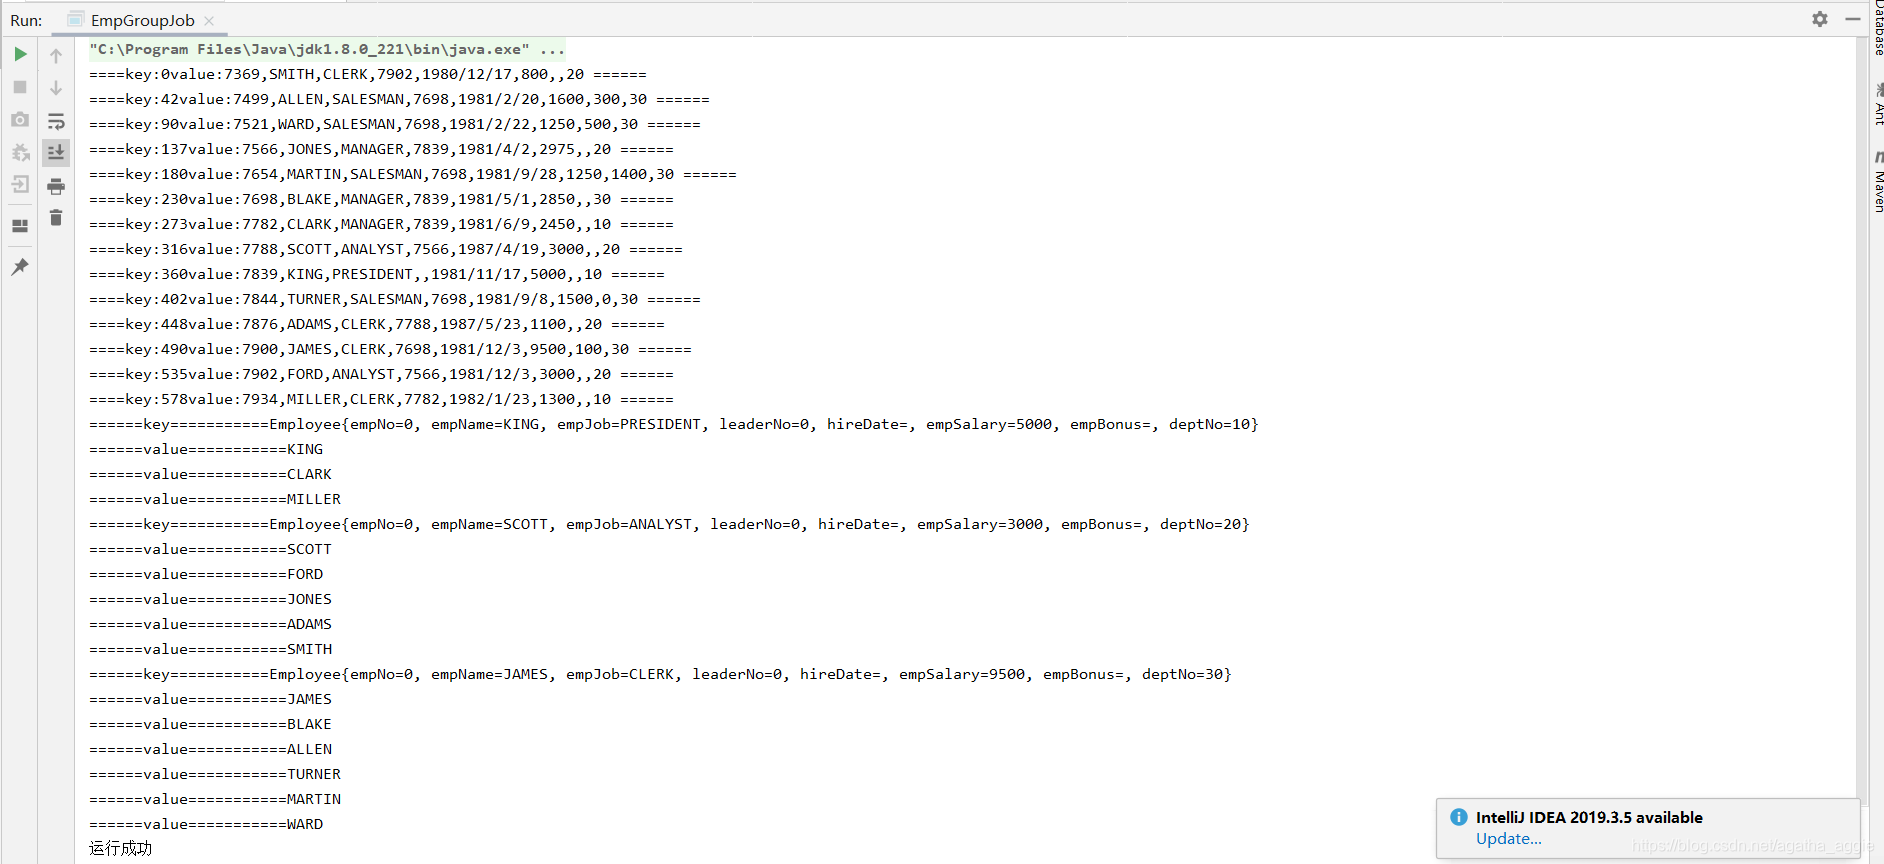
Task: Click the TURNER record line key:402
Action: click(394, 299)
